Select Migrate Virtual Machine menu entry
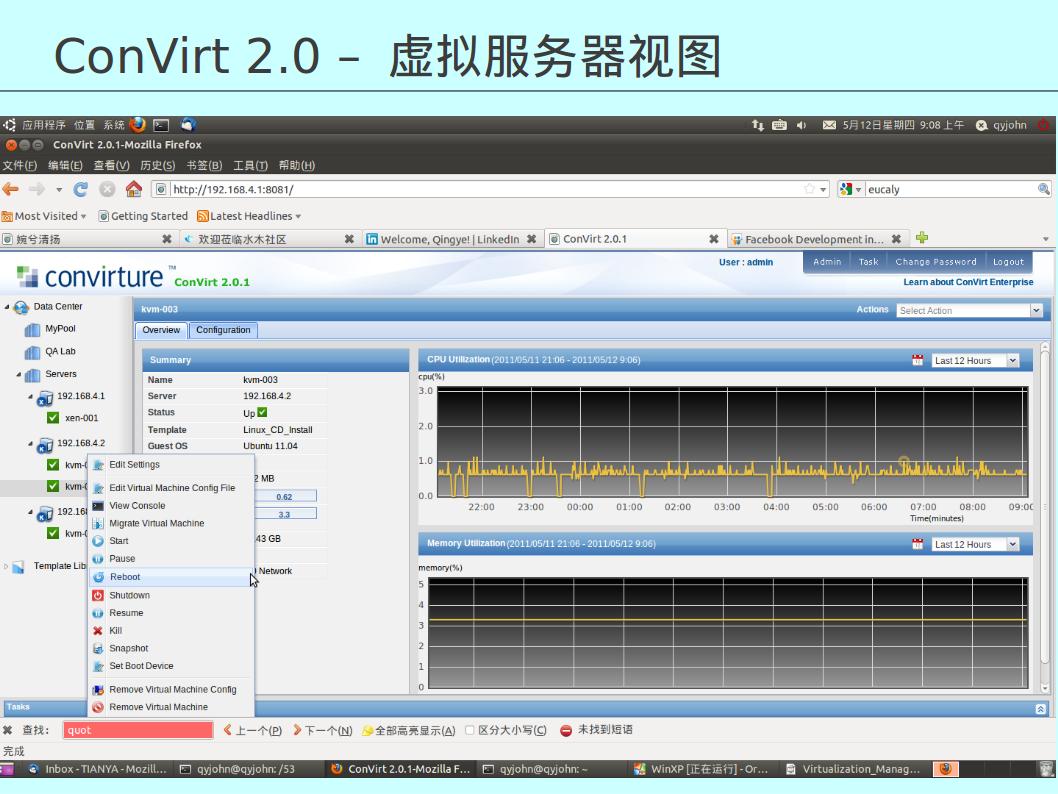Image resolution: width=1058 pixels, height=794 pixels. [x=156, y=523]
